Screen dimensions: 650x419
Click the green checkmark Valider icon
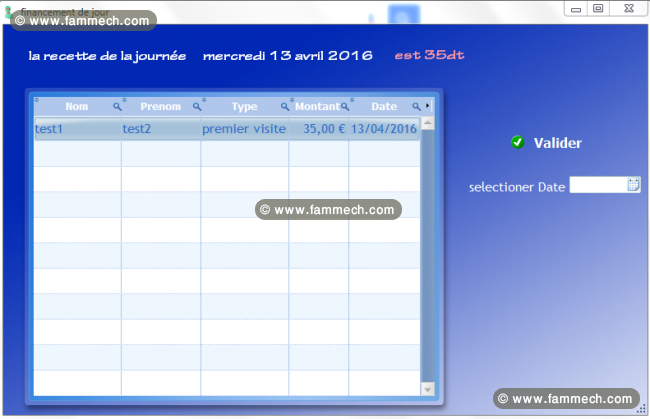pos(517,142)
